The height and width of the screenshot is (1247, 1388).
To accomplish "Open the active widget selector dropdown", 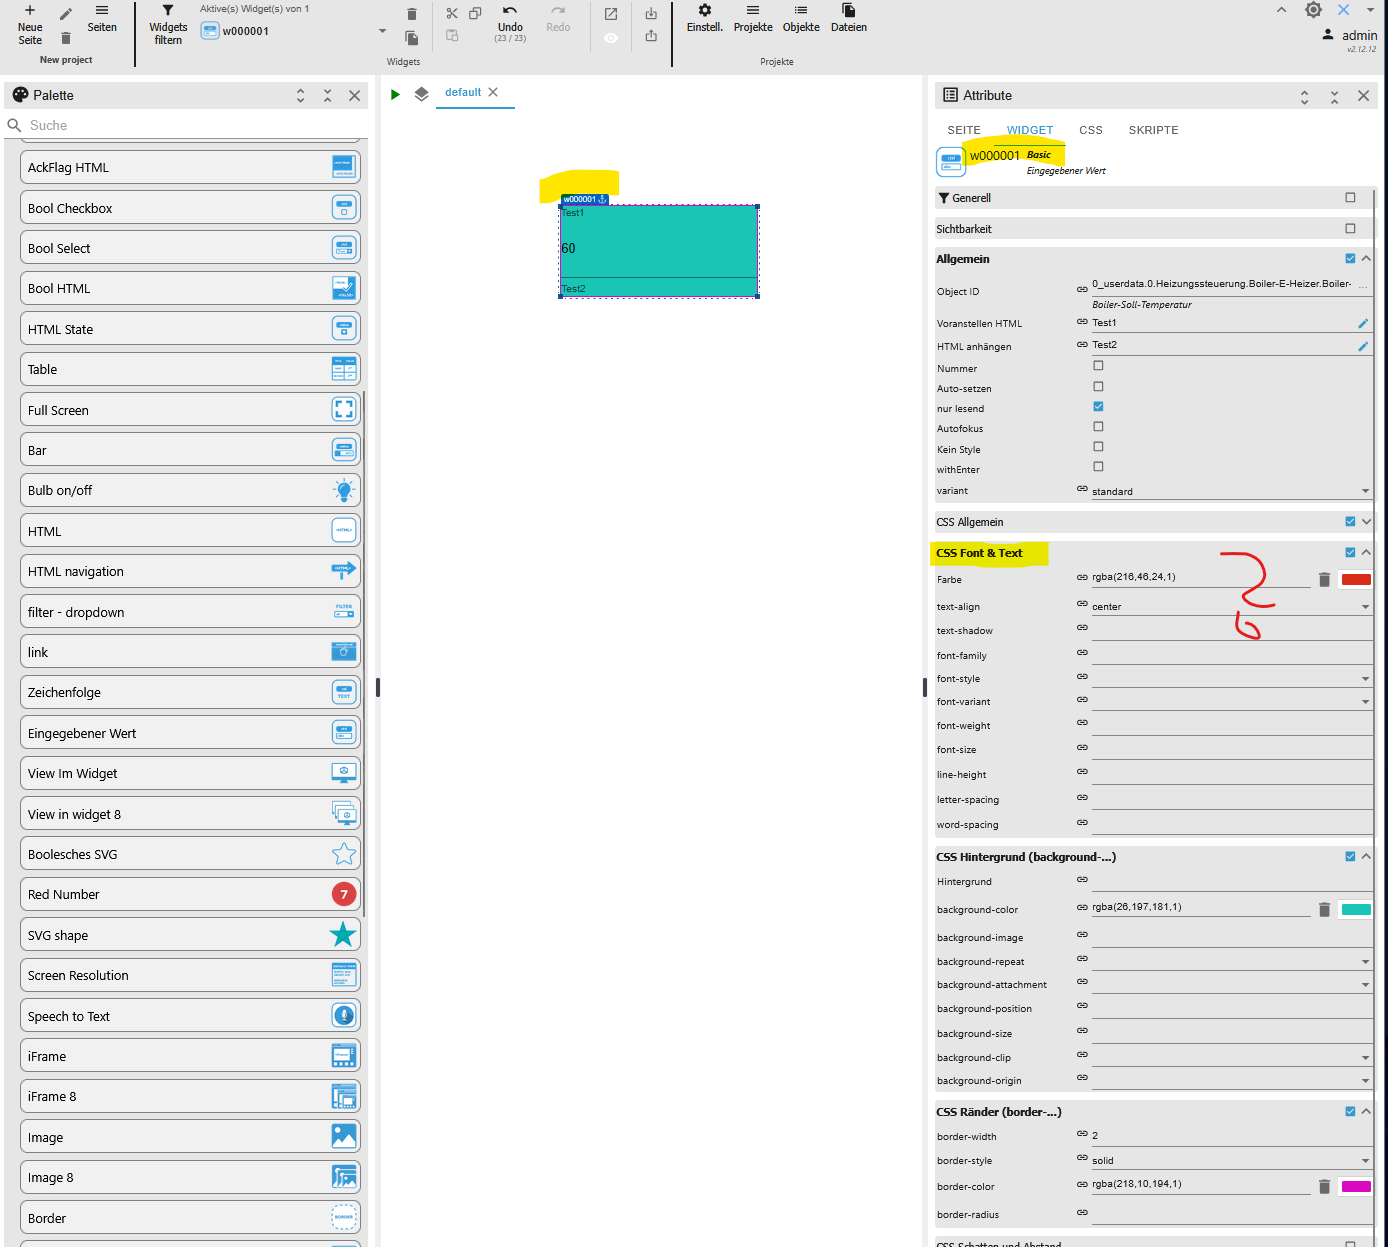I will (x=382, y=31).
